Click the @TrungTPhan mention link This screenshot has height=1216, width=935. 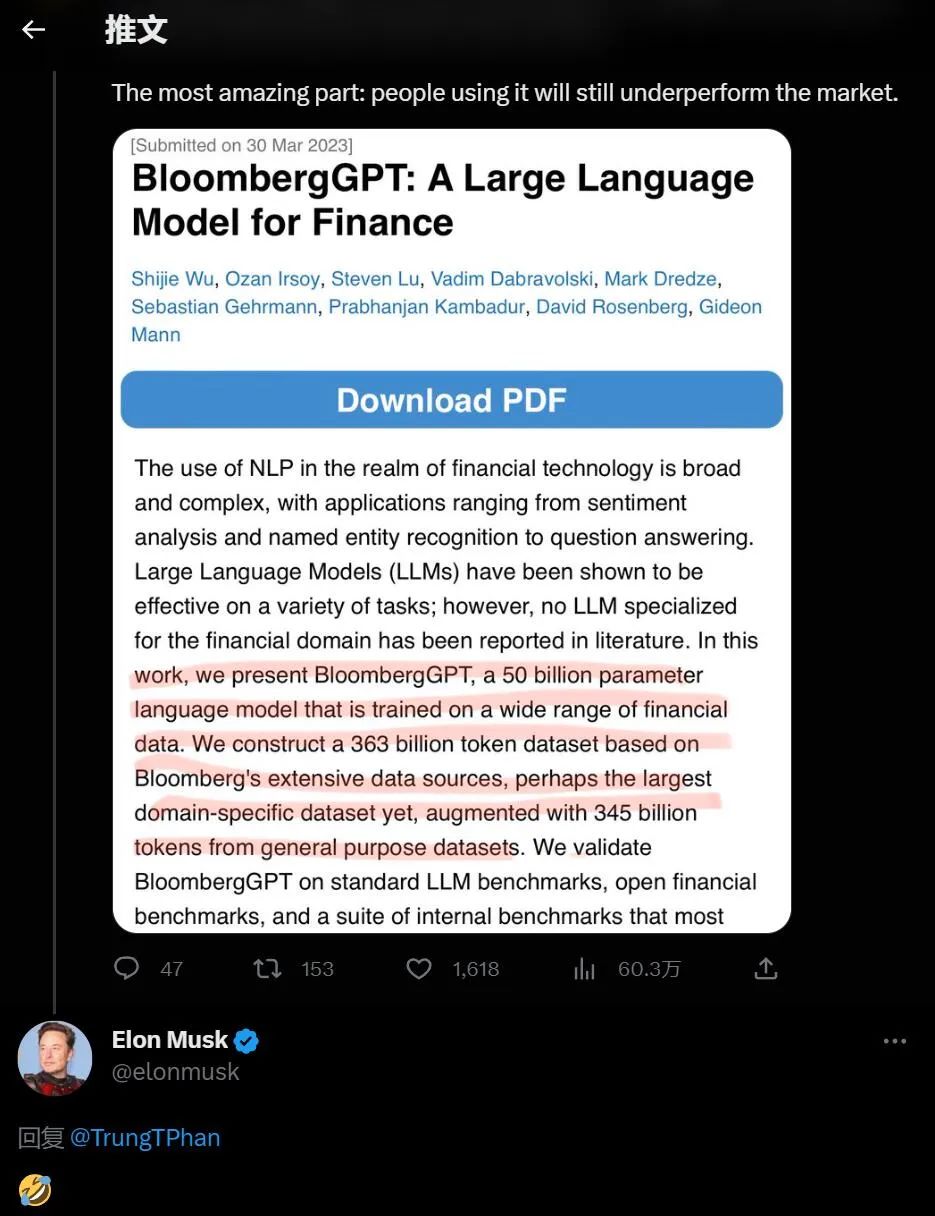click(x=145, y=1138)
